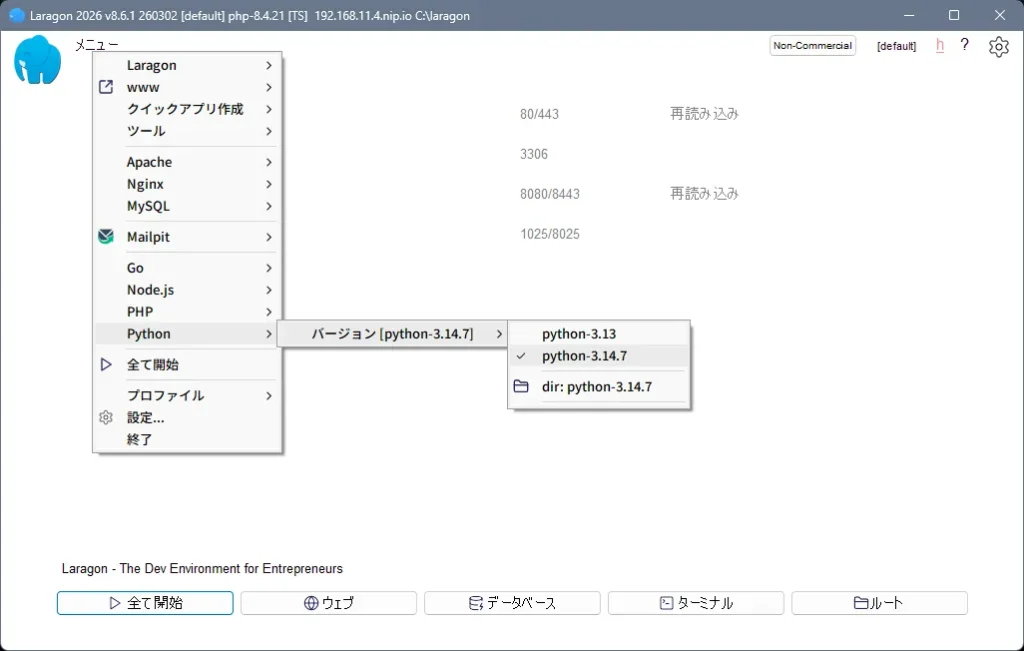Maximize the Laragon window
Image resolution: width=1024 pixels, height=651 pixels.
[x=954, y=15]
